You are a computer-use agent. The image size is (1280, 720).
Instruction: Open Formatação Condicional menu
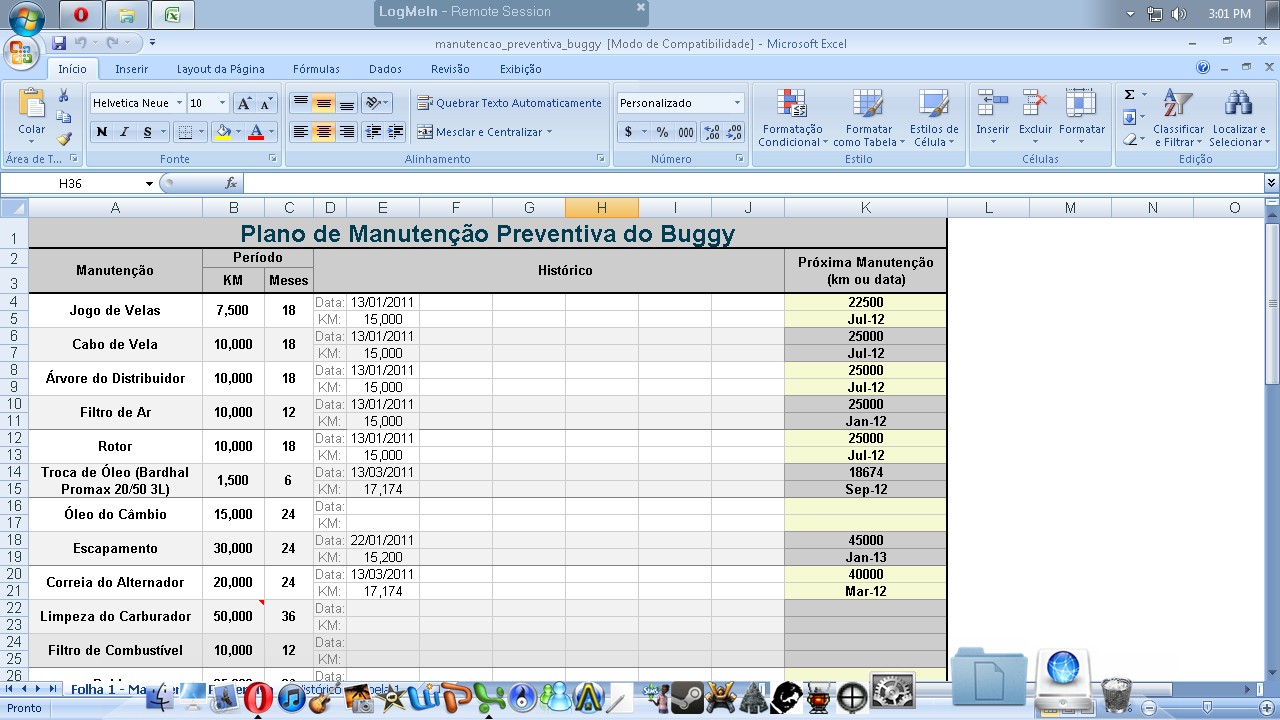click(791, 118)
